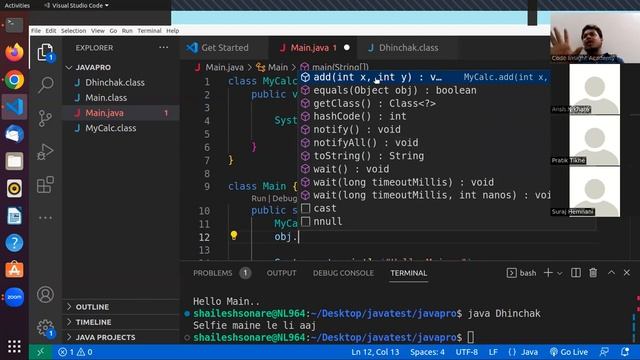Kill the terminal with trash icon
Image resolution: width=640 pixels, height=360 pixels.
click(593, 273)
